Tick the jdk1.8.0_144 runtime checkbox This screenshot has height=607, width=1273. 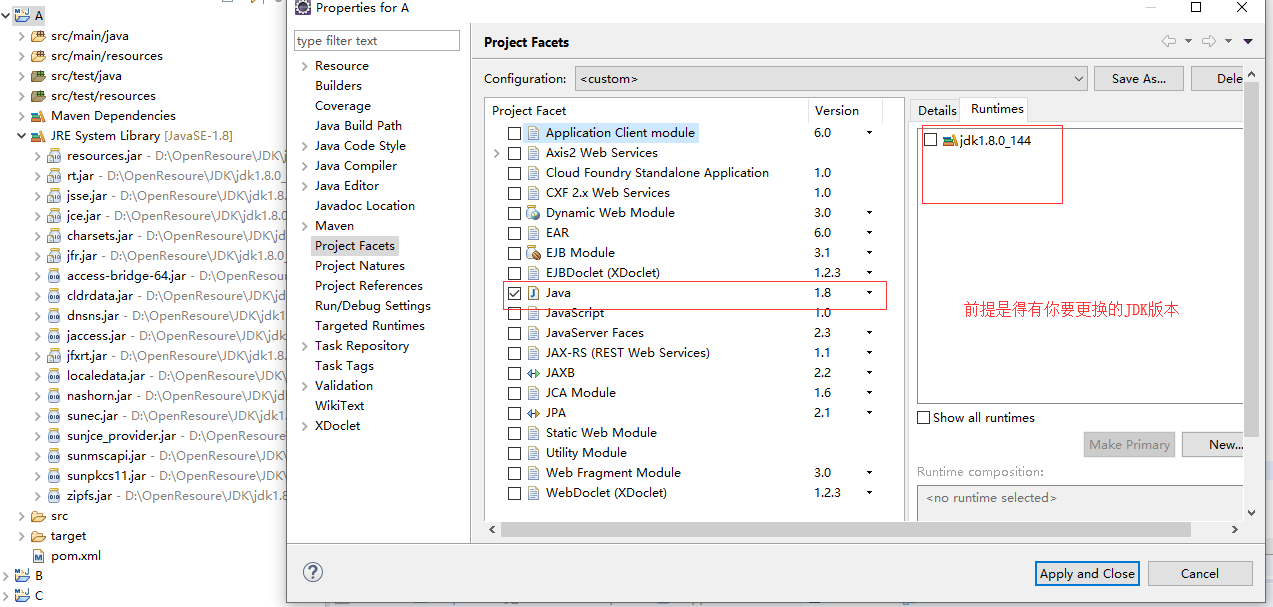(930, 140)
